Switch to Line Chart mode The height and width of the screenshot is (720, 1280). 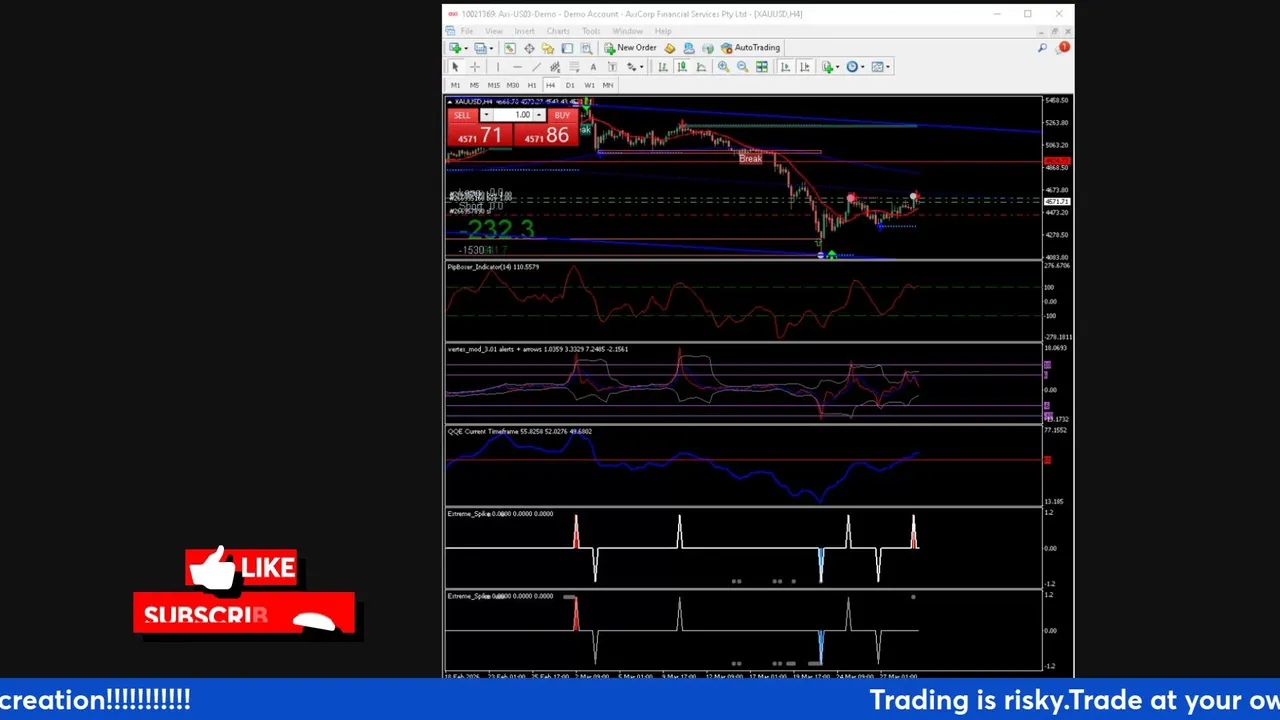(x=701, y=67)
